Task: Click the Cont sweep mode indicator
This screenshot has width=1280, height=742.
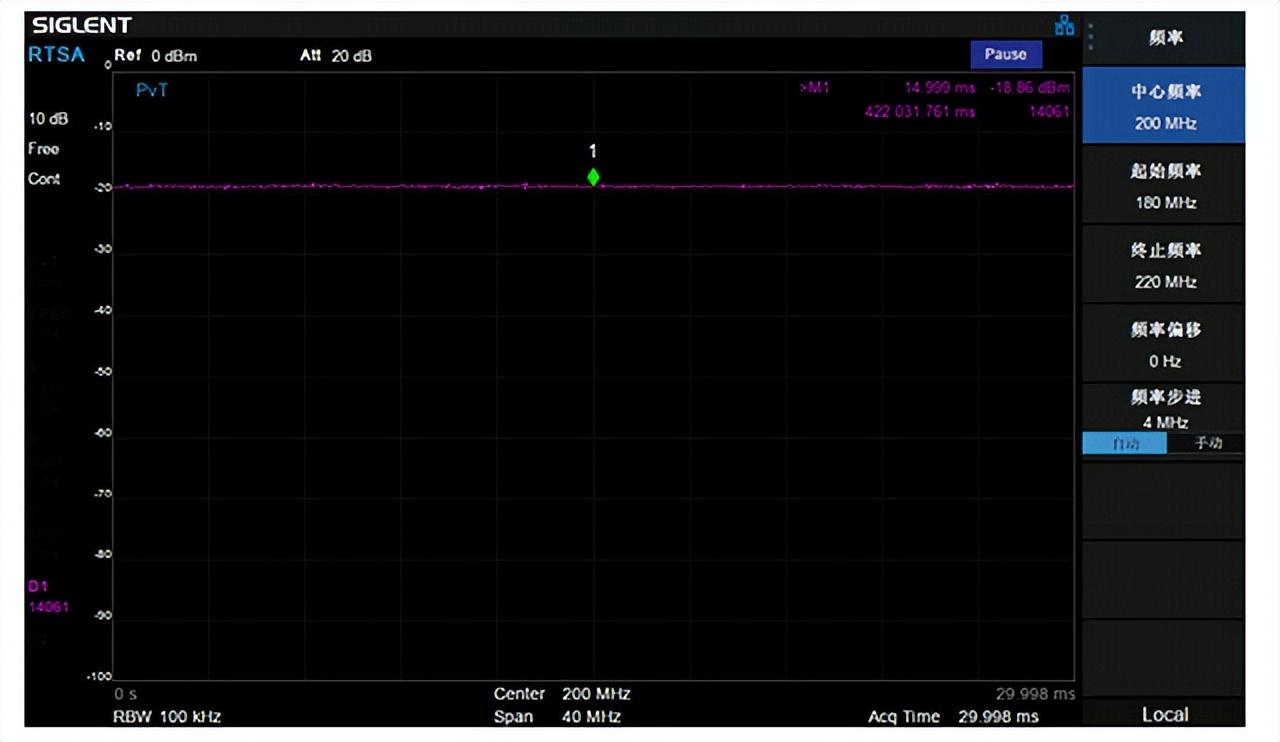Action: click(44, 179)
